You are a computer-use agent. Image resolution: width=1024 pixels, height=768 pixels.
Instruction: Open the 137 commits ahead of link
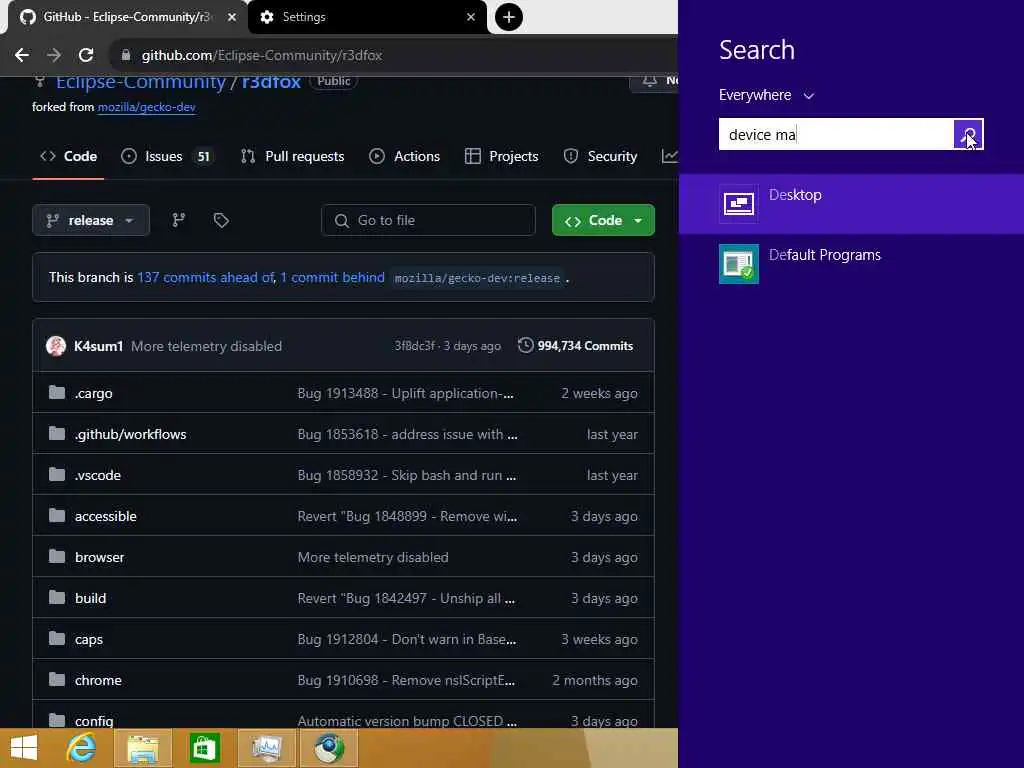(206, 277)
